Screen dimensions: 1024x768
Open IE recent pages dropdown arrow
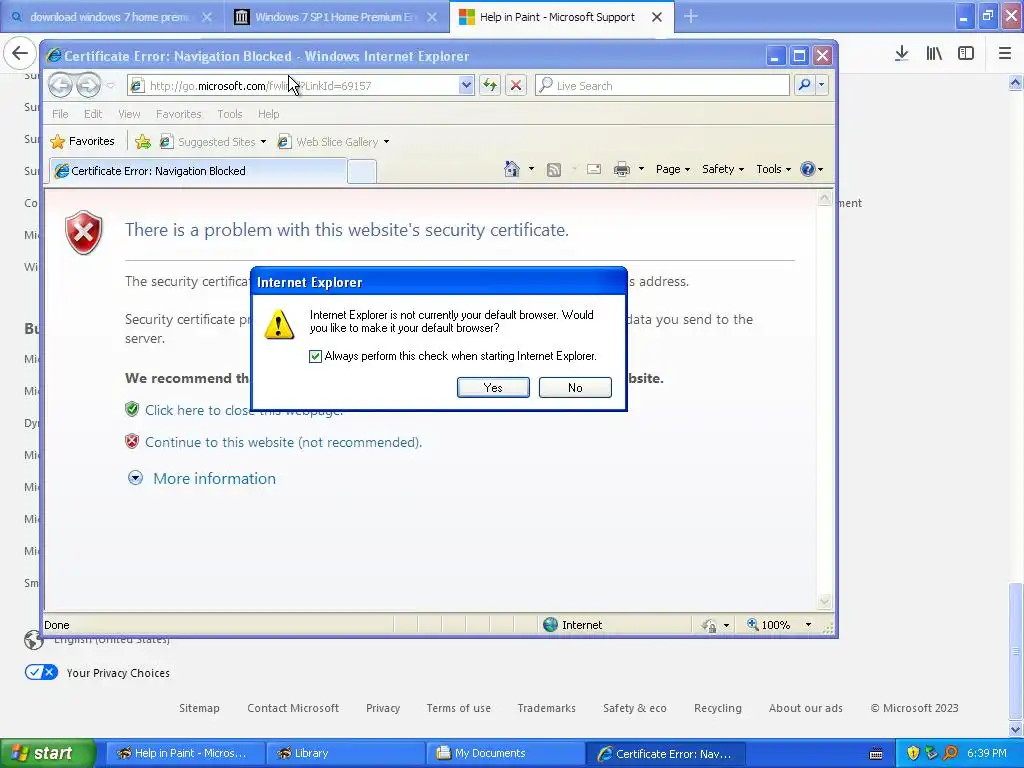(110, 86)
